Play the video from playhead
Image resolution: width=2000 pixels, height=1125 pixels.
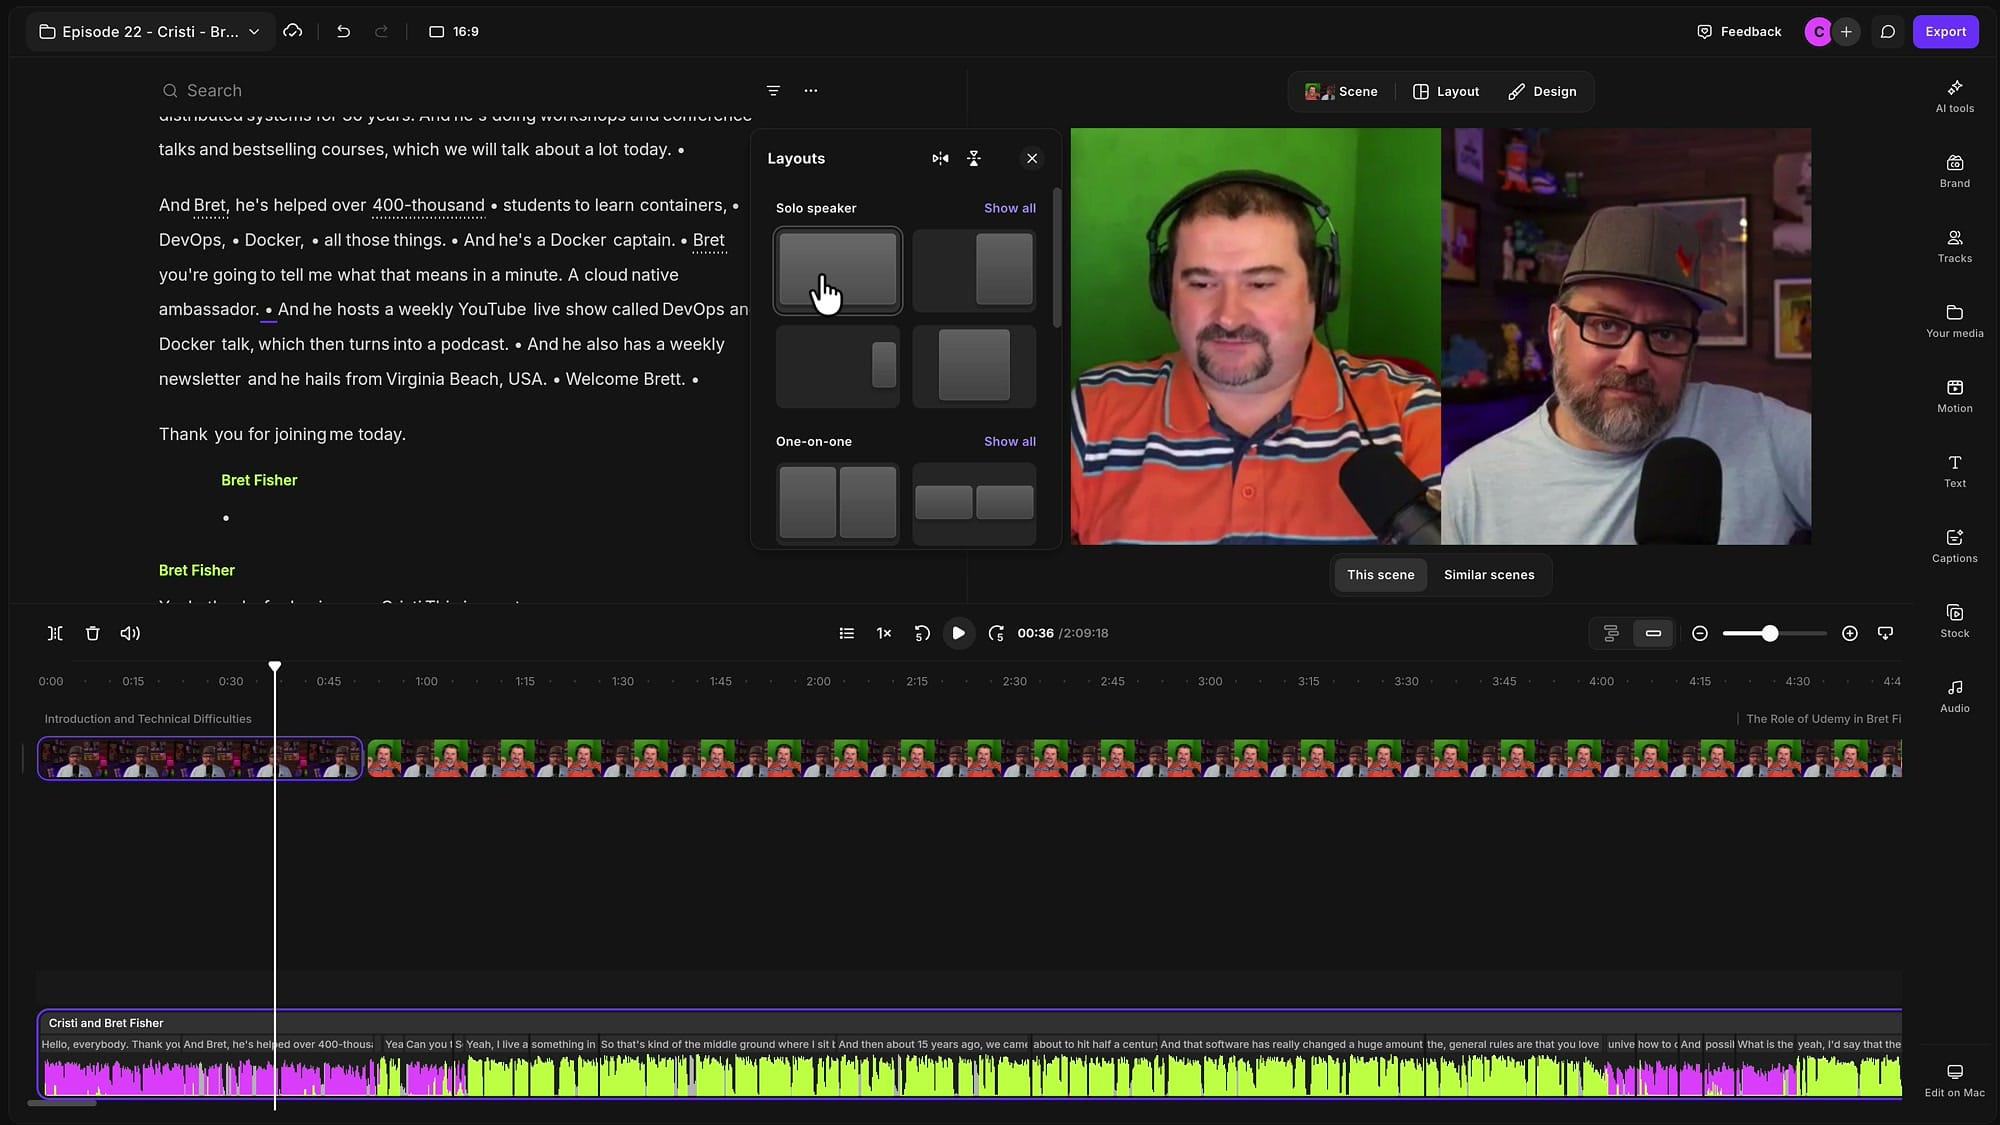(958, 633)
